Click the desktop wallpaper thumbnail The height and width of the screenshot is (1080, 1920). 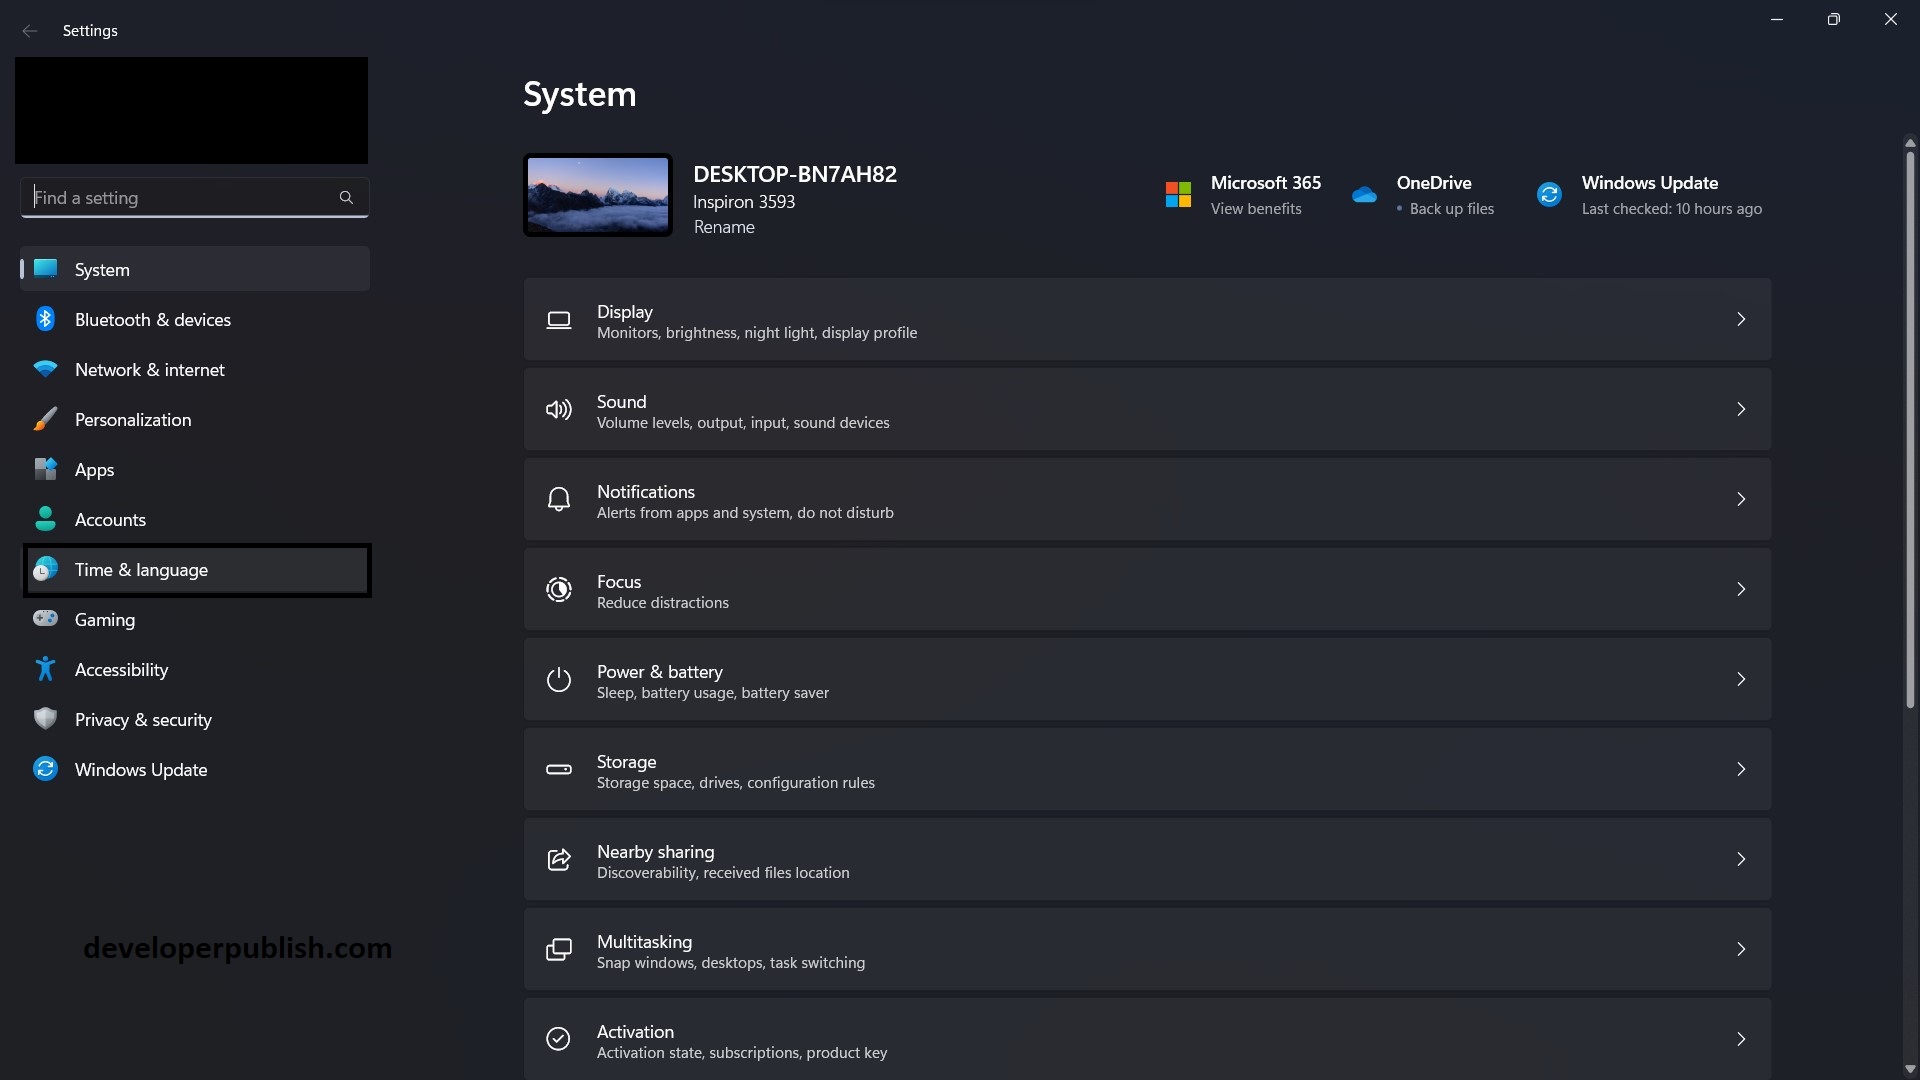[x=598, y=195]
